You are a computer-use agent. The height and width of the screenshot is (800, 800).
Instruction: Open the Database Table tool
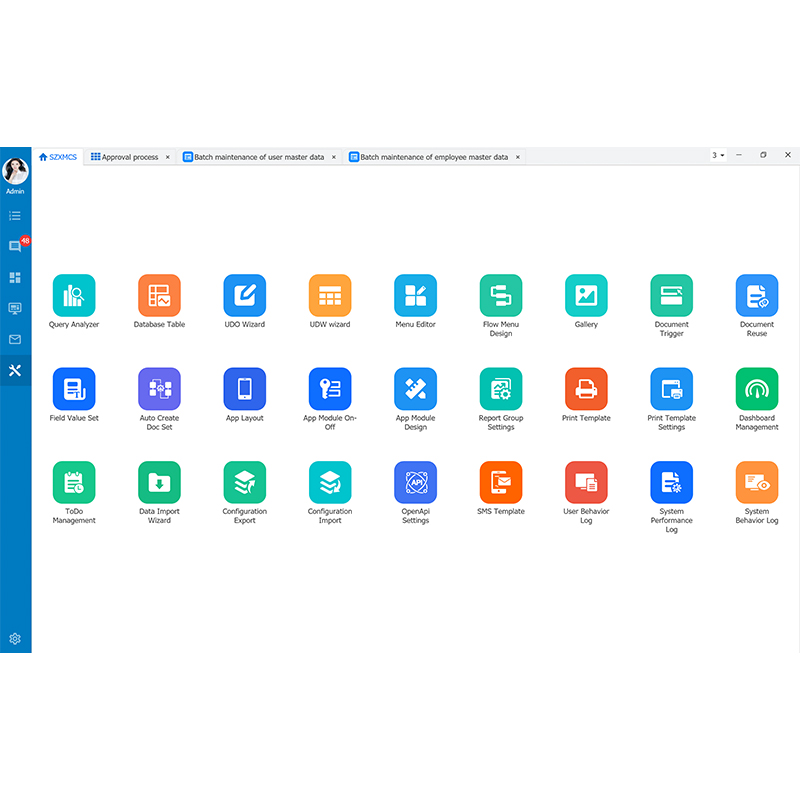pos(158,294)
